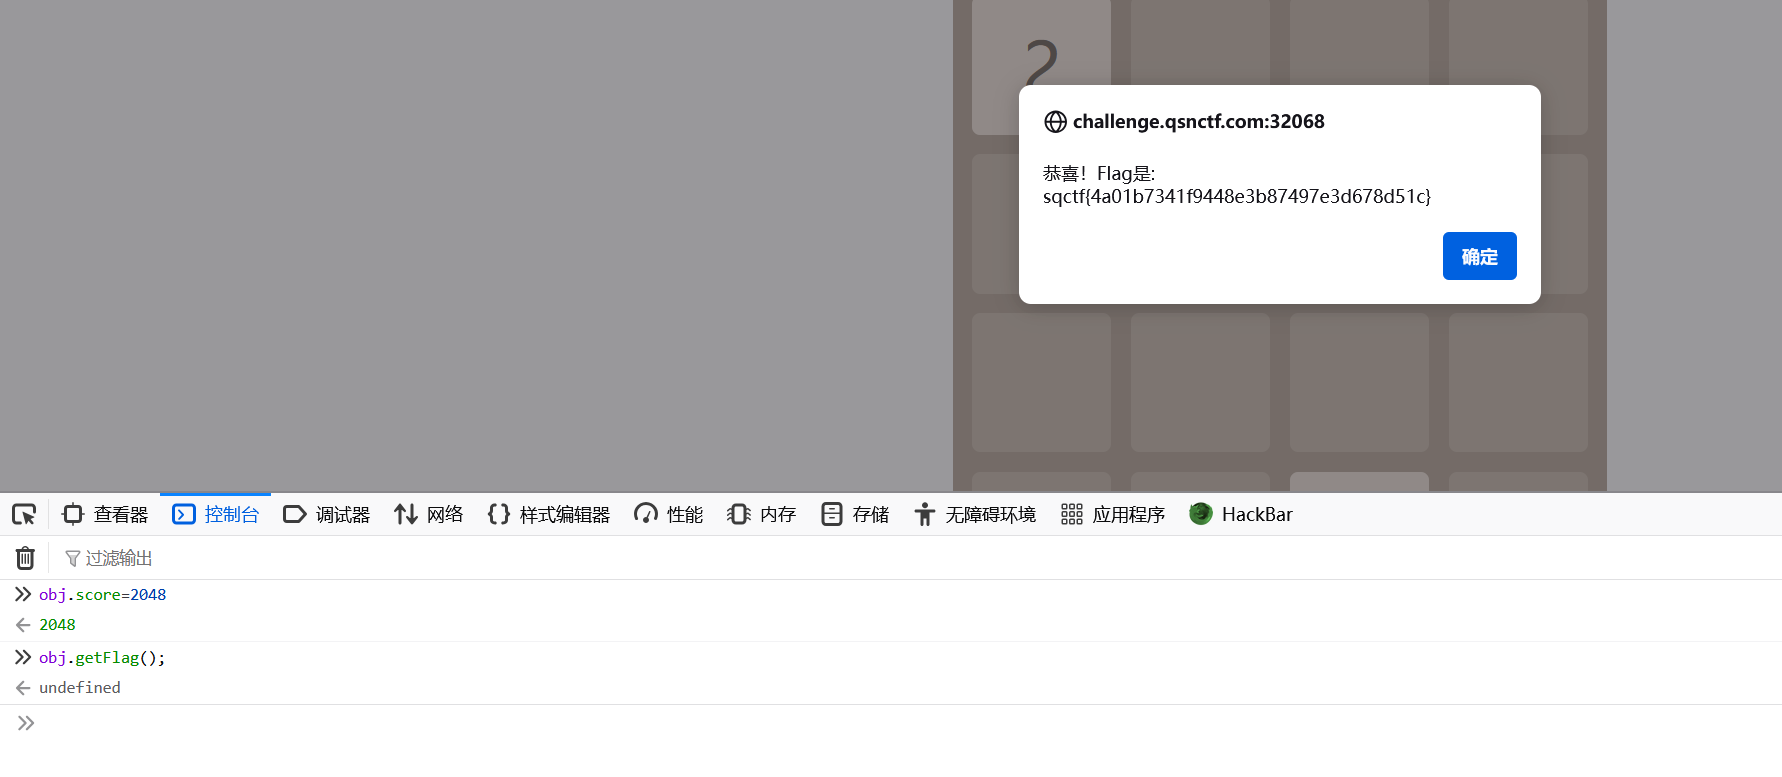Switch to the Console (控制台) tab

(216, 515)
